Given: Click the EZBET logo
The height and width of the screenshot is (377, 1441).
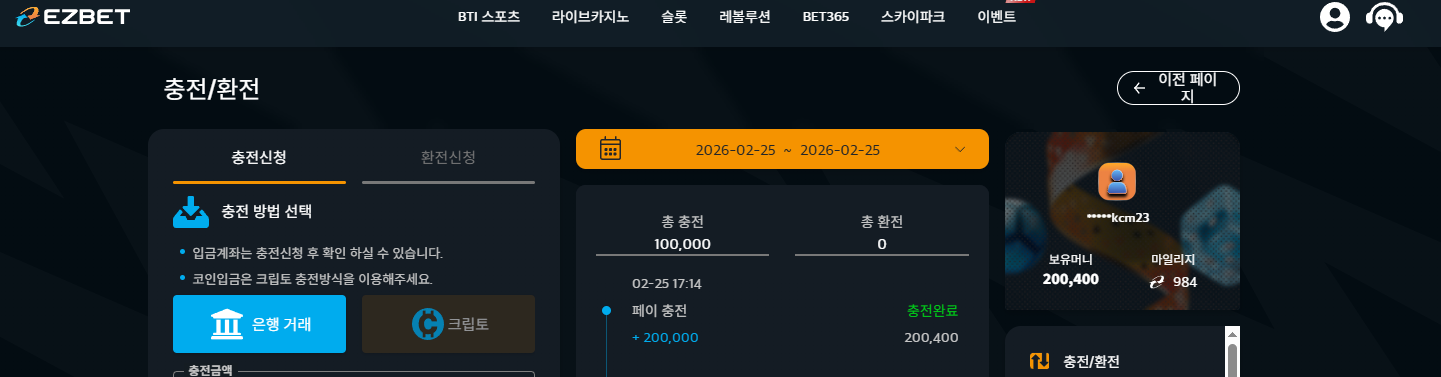Looking at the screenshot, I should (73, 16).
